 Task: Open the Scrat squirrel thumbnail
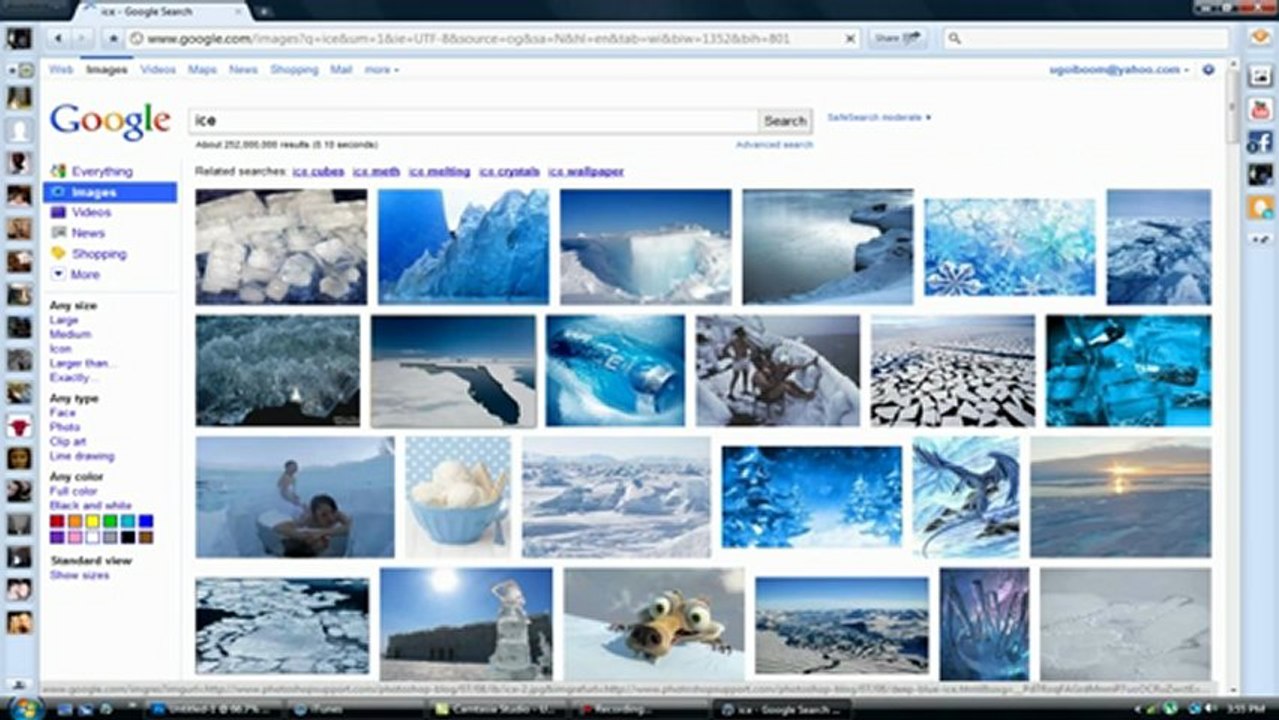(654, 624)
